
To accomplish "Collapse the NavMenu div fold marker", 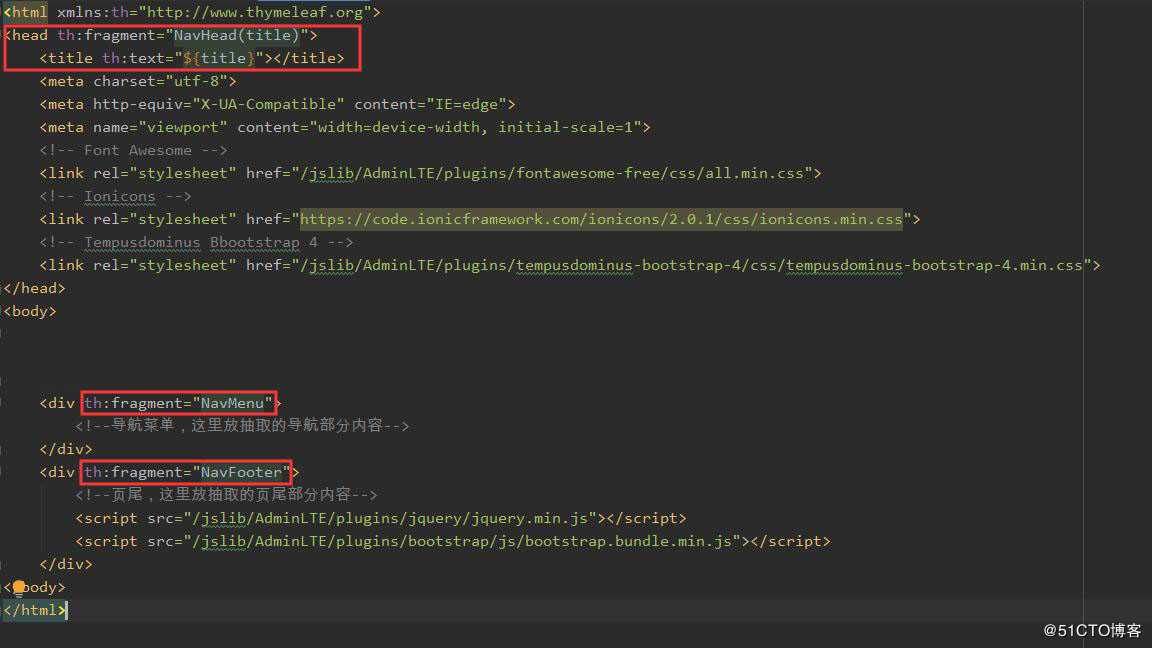I will (3, 403).
